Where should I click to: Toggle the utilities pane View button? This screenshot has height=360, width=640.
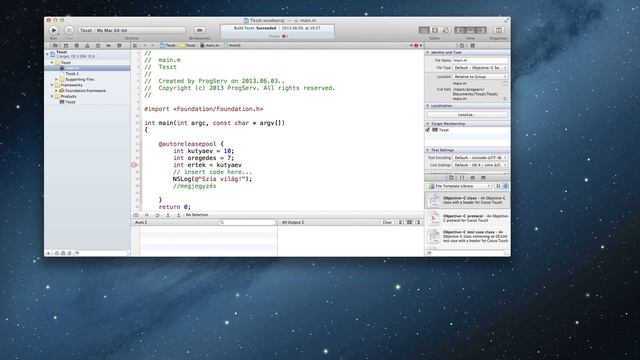(481, 30)
